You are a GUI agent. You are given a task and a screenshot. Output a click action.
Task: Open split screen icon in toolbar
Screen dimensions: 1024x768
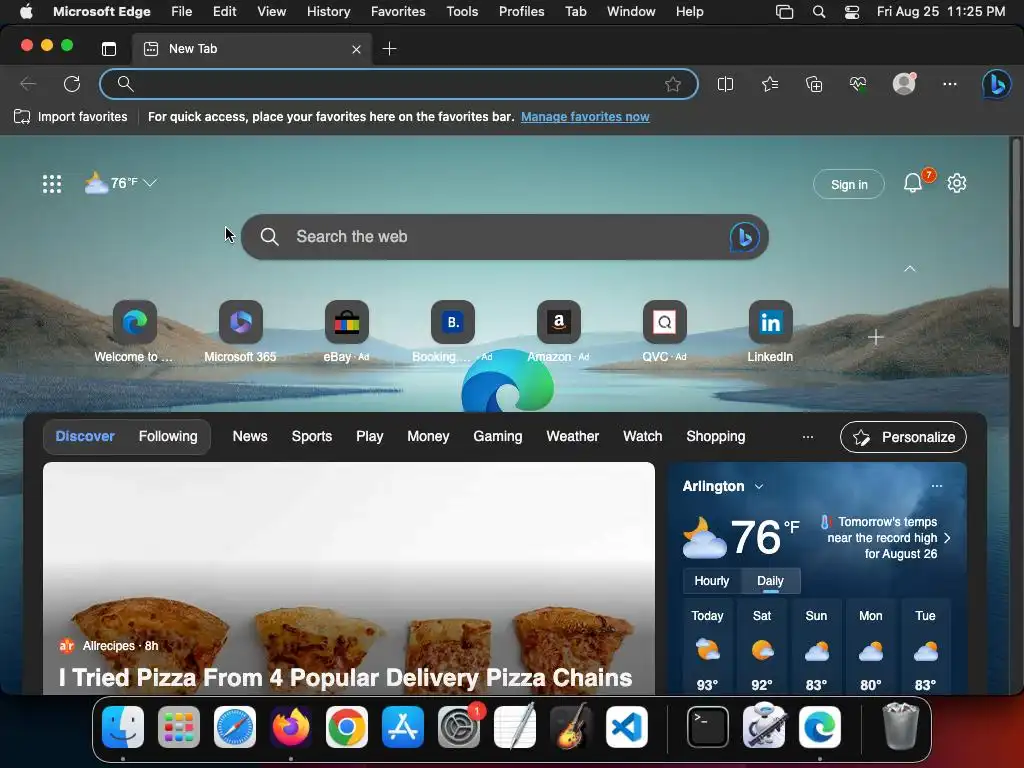tap(726, 84)
